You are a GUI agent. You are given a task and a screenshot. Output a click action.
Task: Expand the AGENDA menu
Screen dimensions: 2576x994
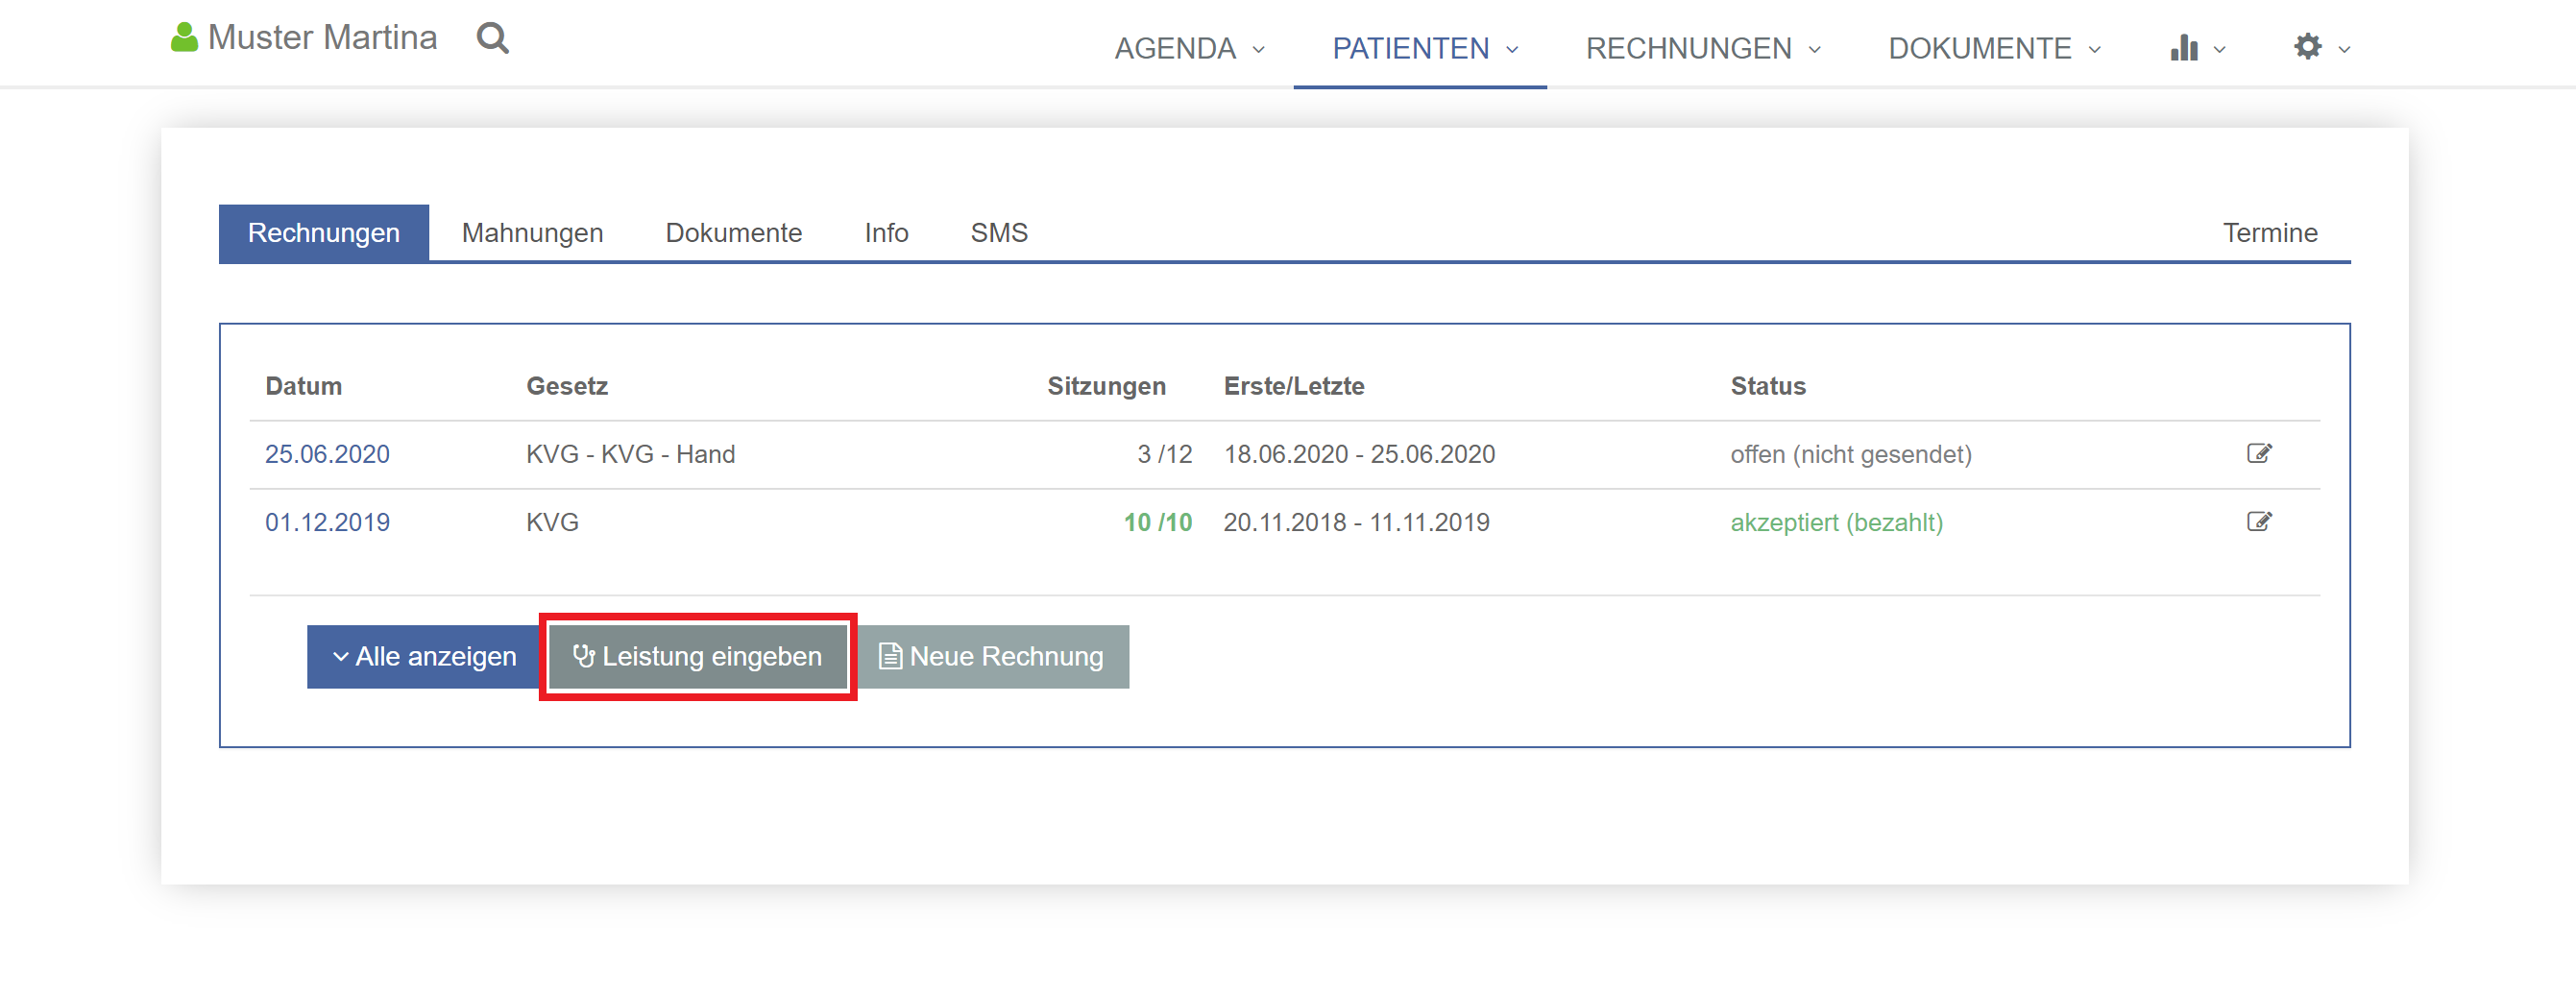(x=1189, y=48)
